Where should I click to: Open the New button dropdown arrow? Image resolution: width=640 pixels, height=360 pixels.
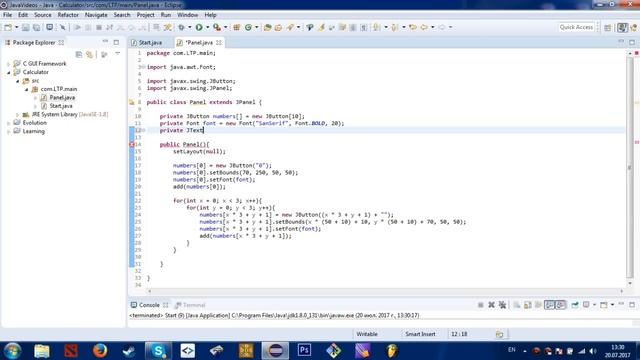(16, 27)
